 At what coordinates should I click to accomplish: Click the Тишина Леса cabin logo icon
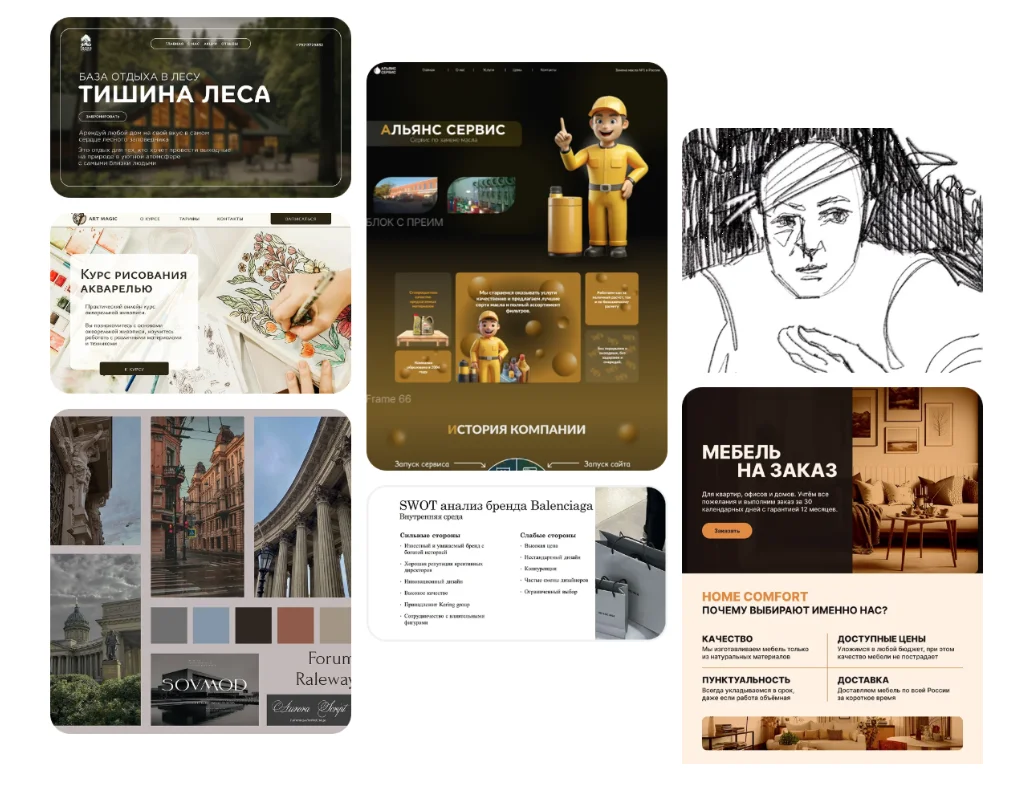pos(86,43)
